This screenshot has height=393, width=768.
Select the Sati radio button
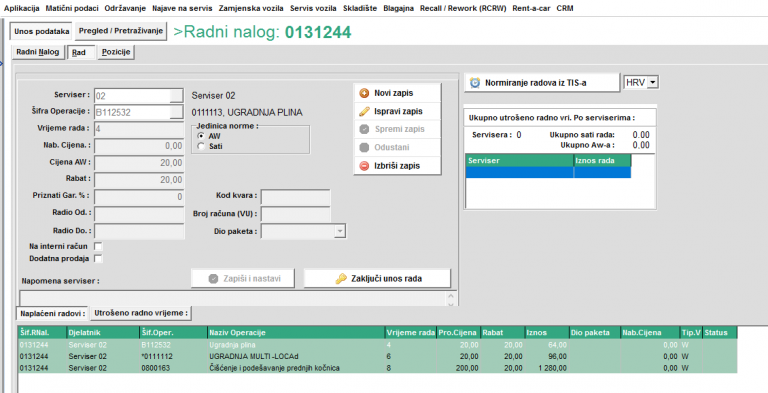point(200,146)
